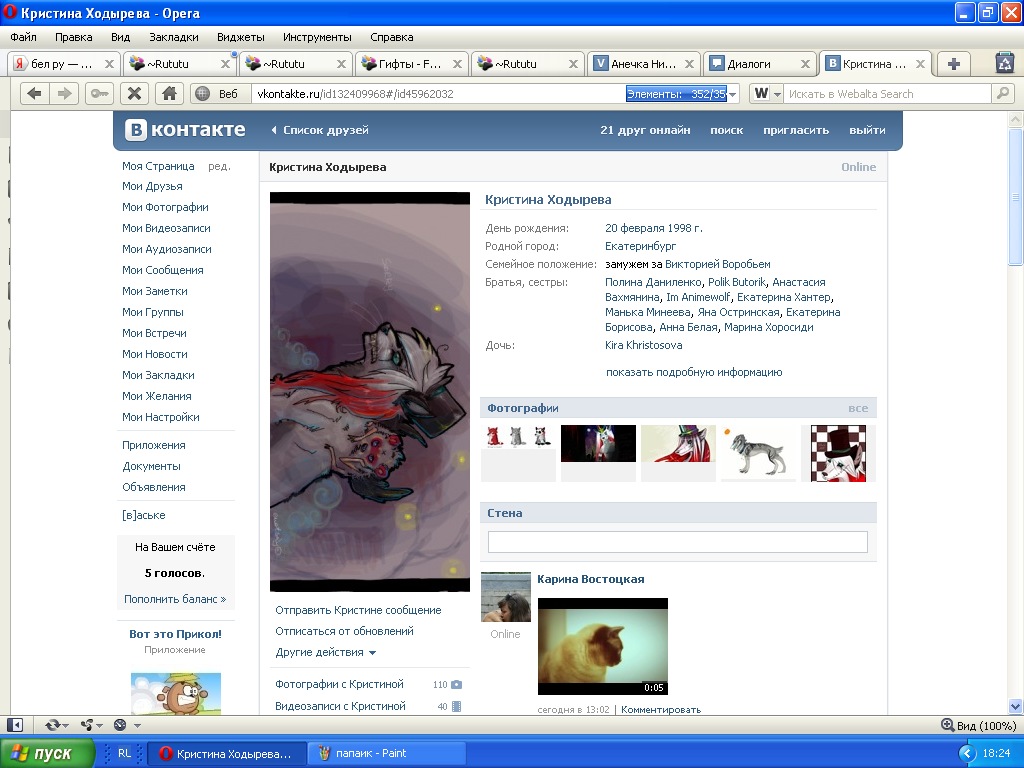Open Opera Link dropdown arrow in status bar
Image resolution: width=1024 pixels, height=768 pixels.
click(65, 726)
